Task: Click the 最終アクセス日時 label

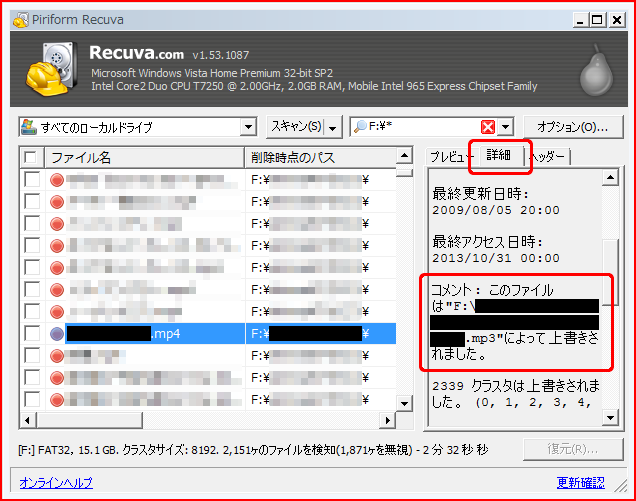Action: [488, 242]
